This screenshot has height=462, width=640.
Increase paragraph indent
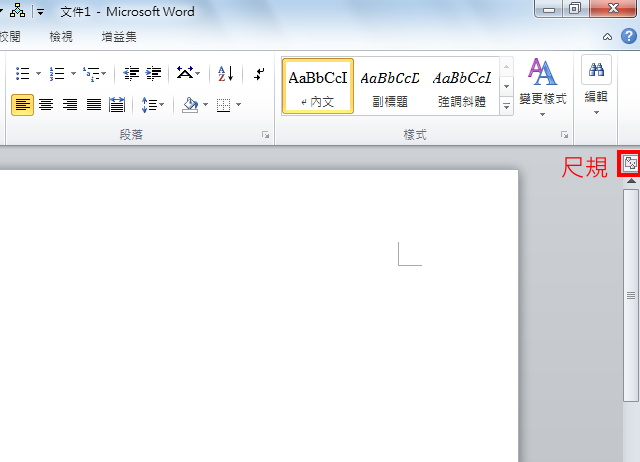[x=154, y=74]
